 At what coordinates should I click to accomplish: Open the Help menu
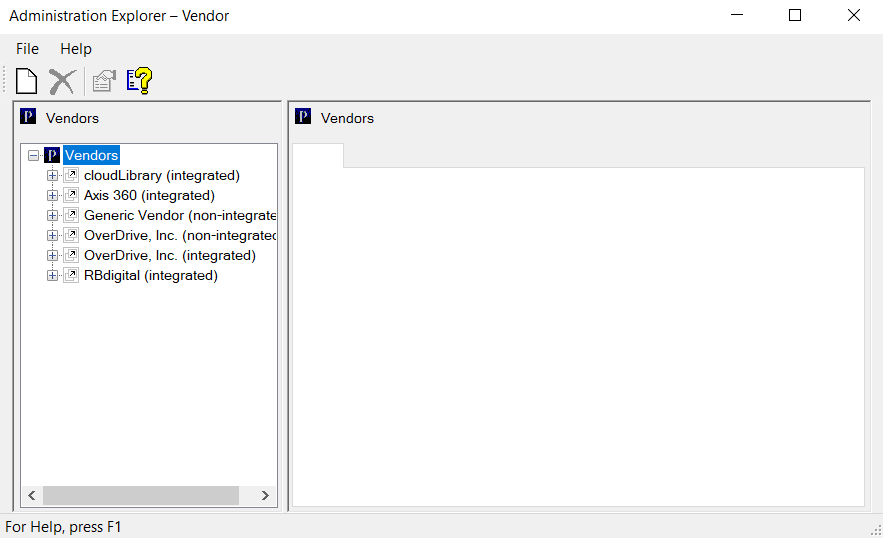pos(75,49)
